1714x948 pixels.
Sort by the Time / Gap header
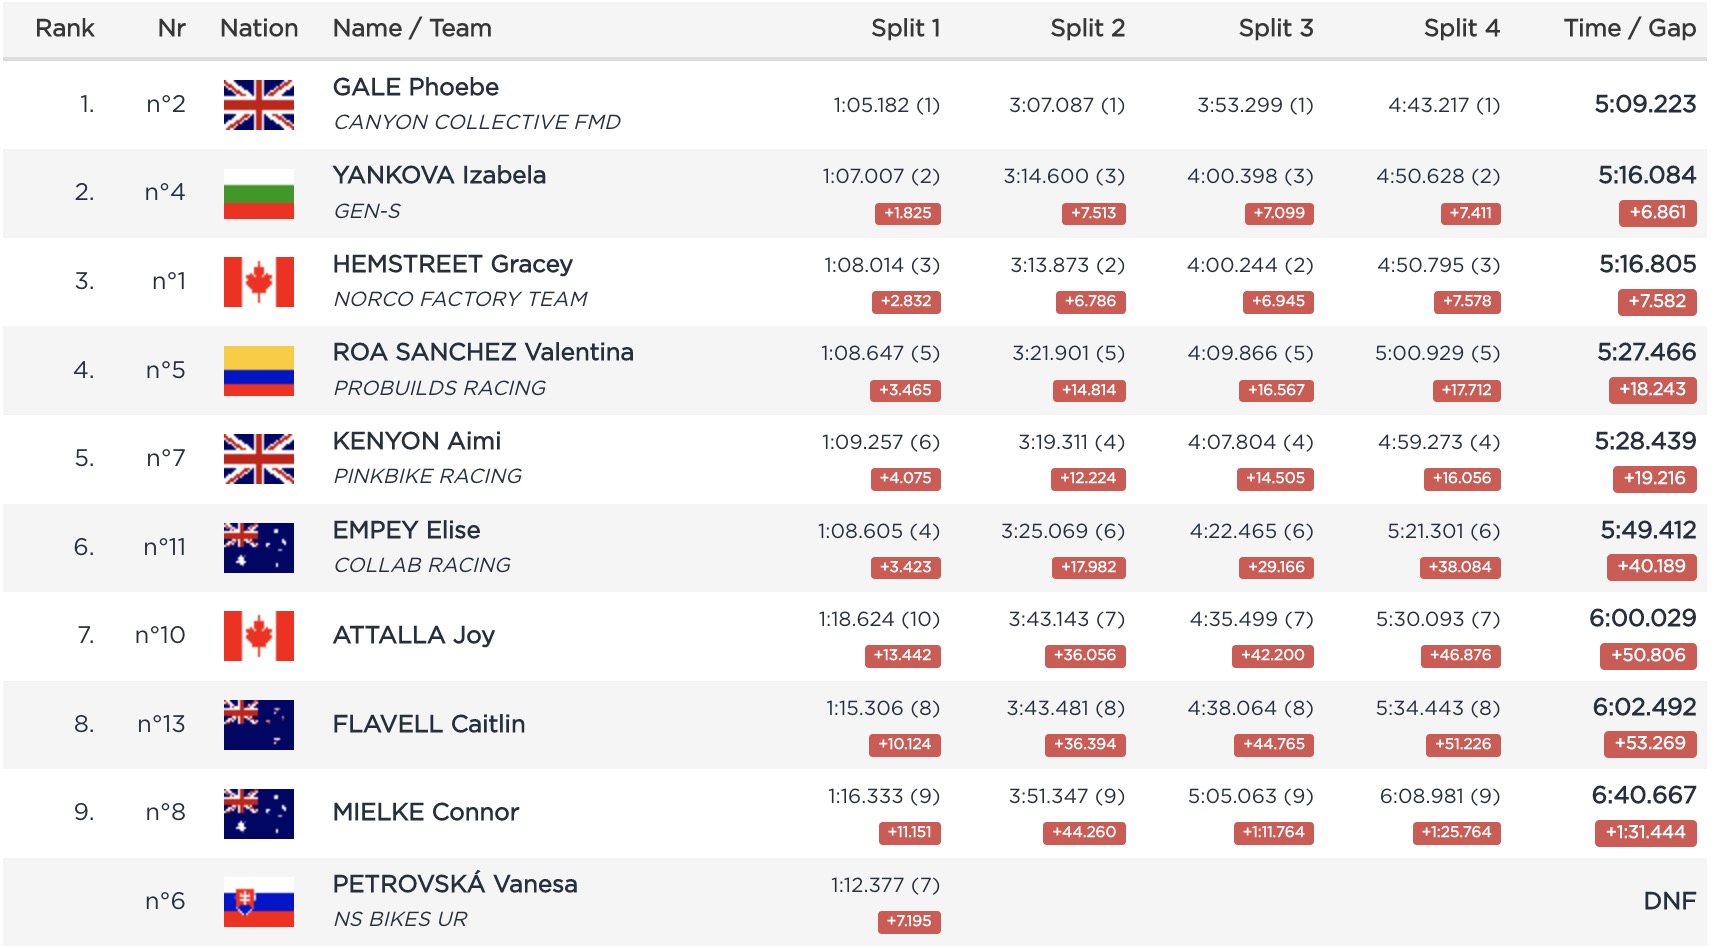coord(1629,28)
